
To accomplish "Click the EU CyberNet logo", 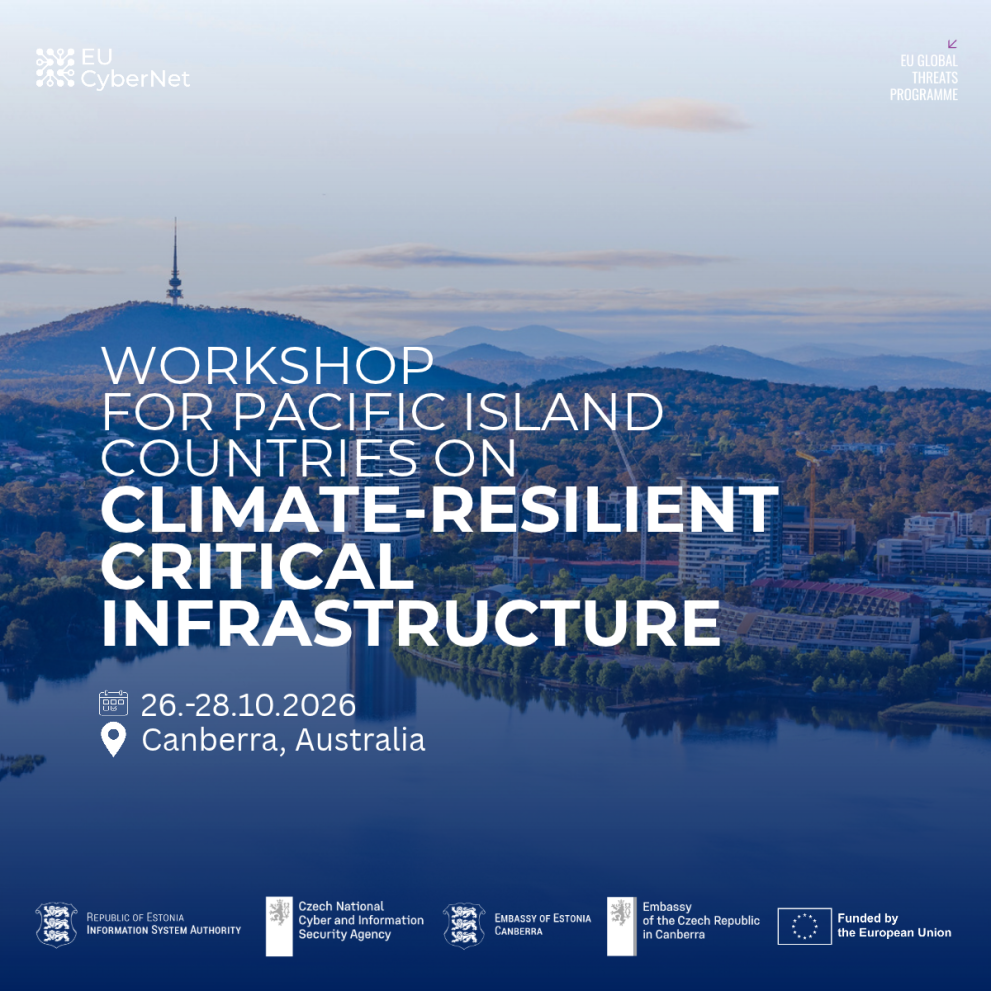I will click(x=112, y=68).
